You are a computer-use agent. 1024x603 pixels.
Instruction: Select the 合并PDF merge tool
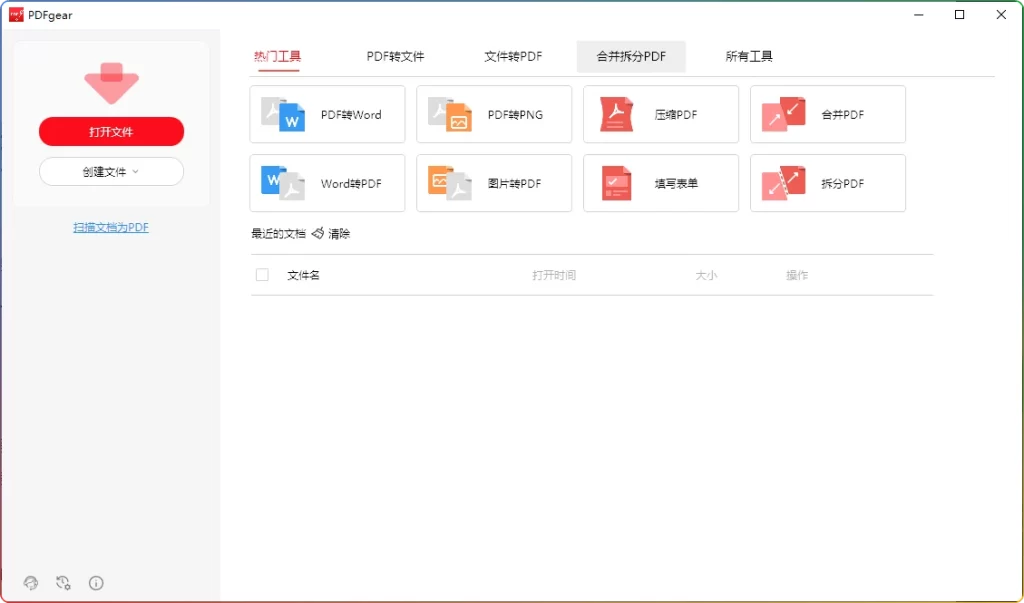point(827,114)
